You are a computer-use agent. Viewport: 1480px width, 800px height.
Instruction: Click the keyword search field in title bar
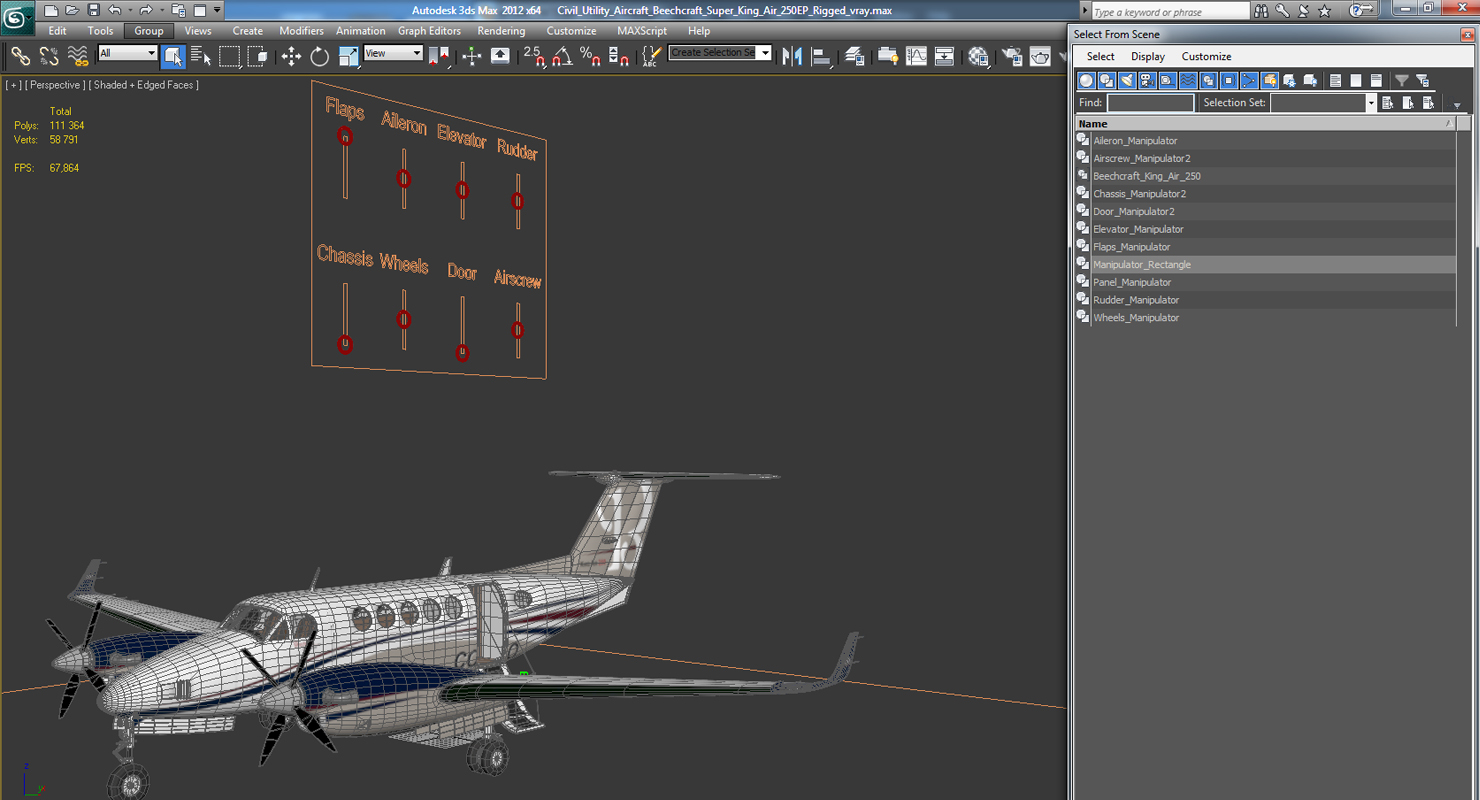(x=1170, y=11)
